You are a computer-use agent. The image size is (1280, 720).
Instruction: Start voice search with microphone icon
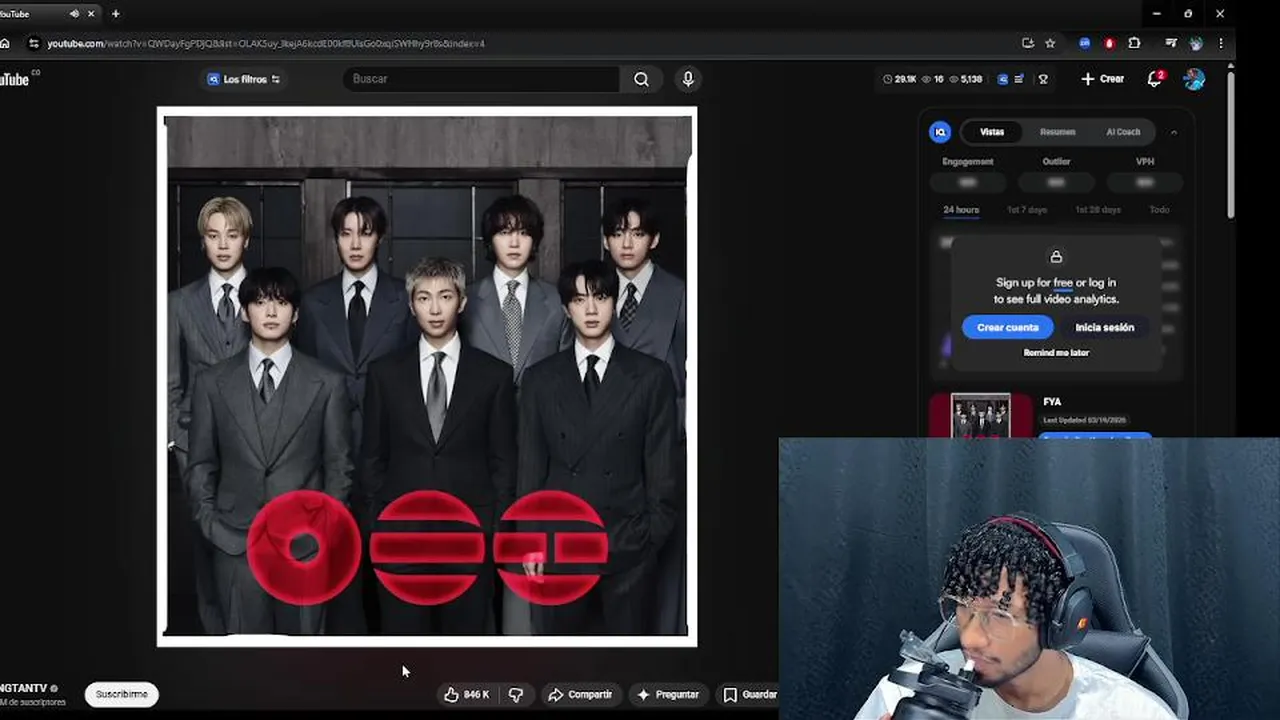pyautogui.click(x=688, y=79)
